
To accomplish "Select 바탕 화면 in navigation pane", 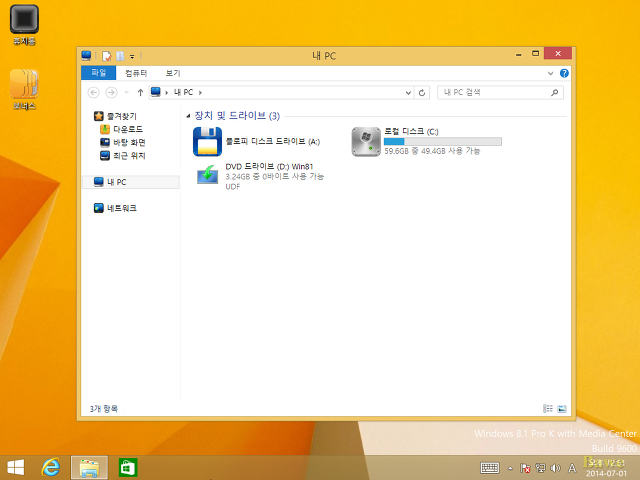I will tap(122, 142).
